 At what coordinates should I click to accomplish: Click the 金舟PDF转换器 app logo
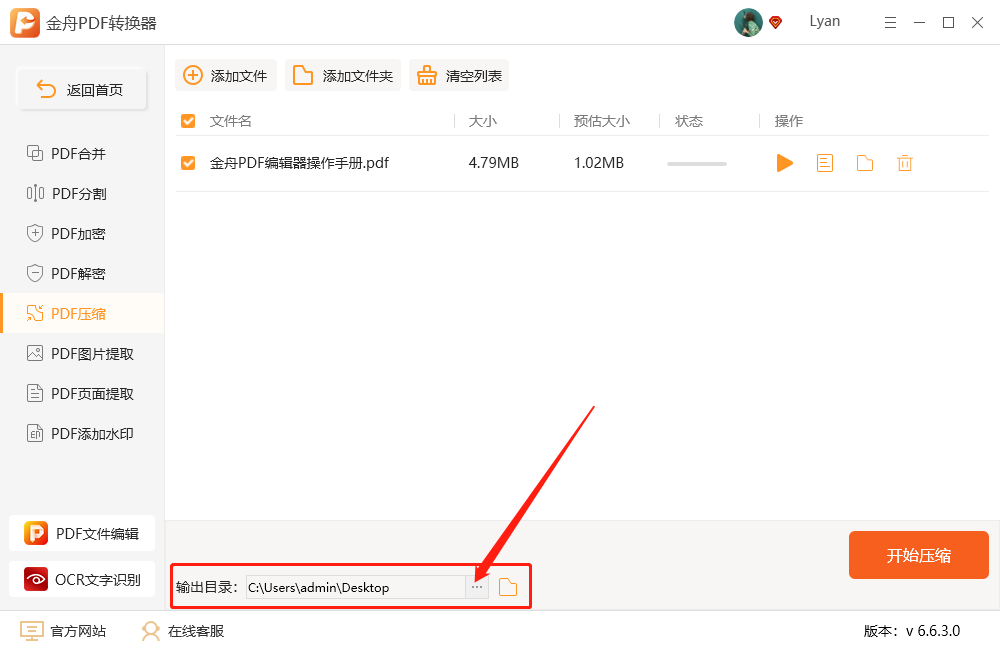[x=25, y=23]
